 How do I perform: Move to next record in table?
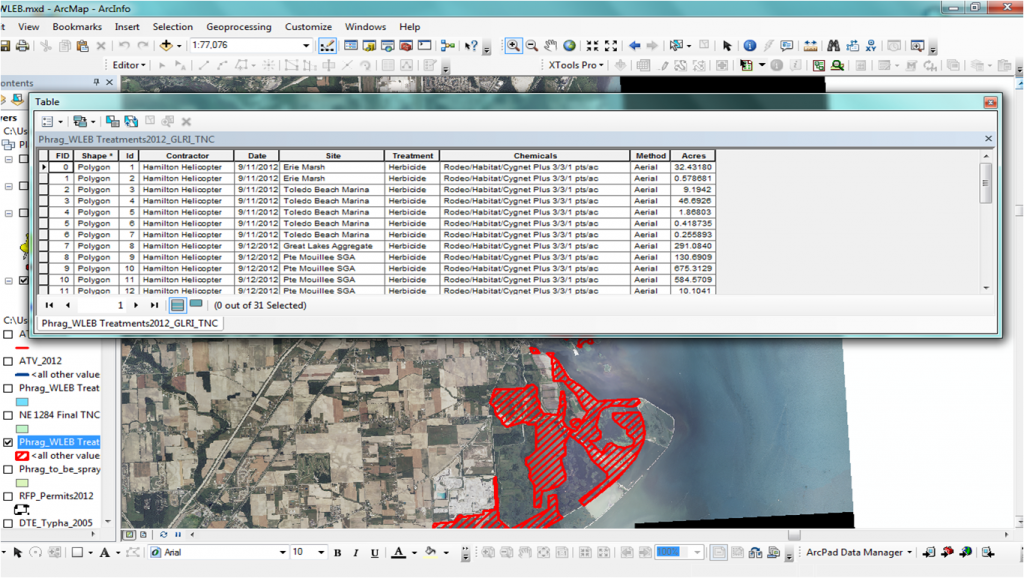click(136, 305)
